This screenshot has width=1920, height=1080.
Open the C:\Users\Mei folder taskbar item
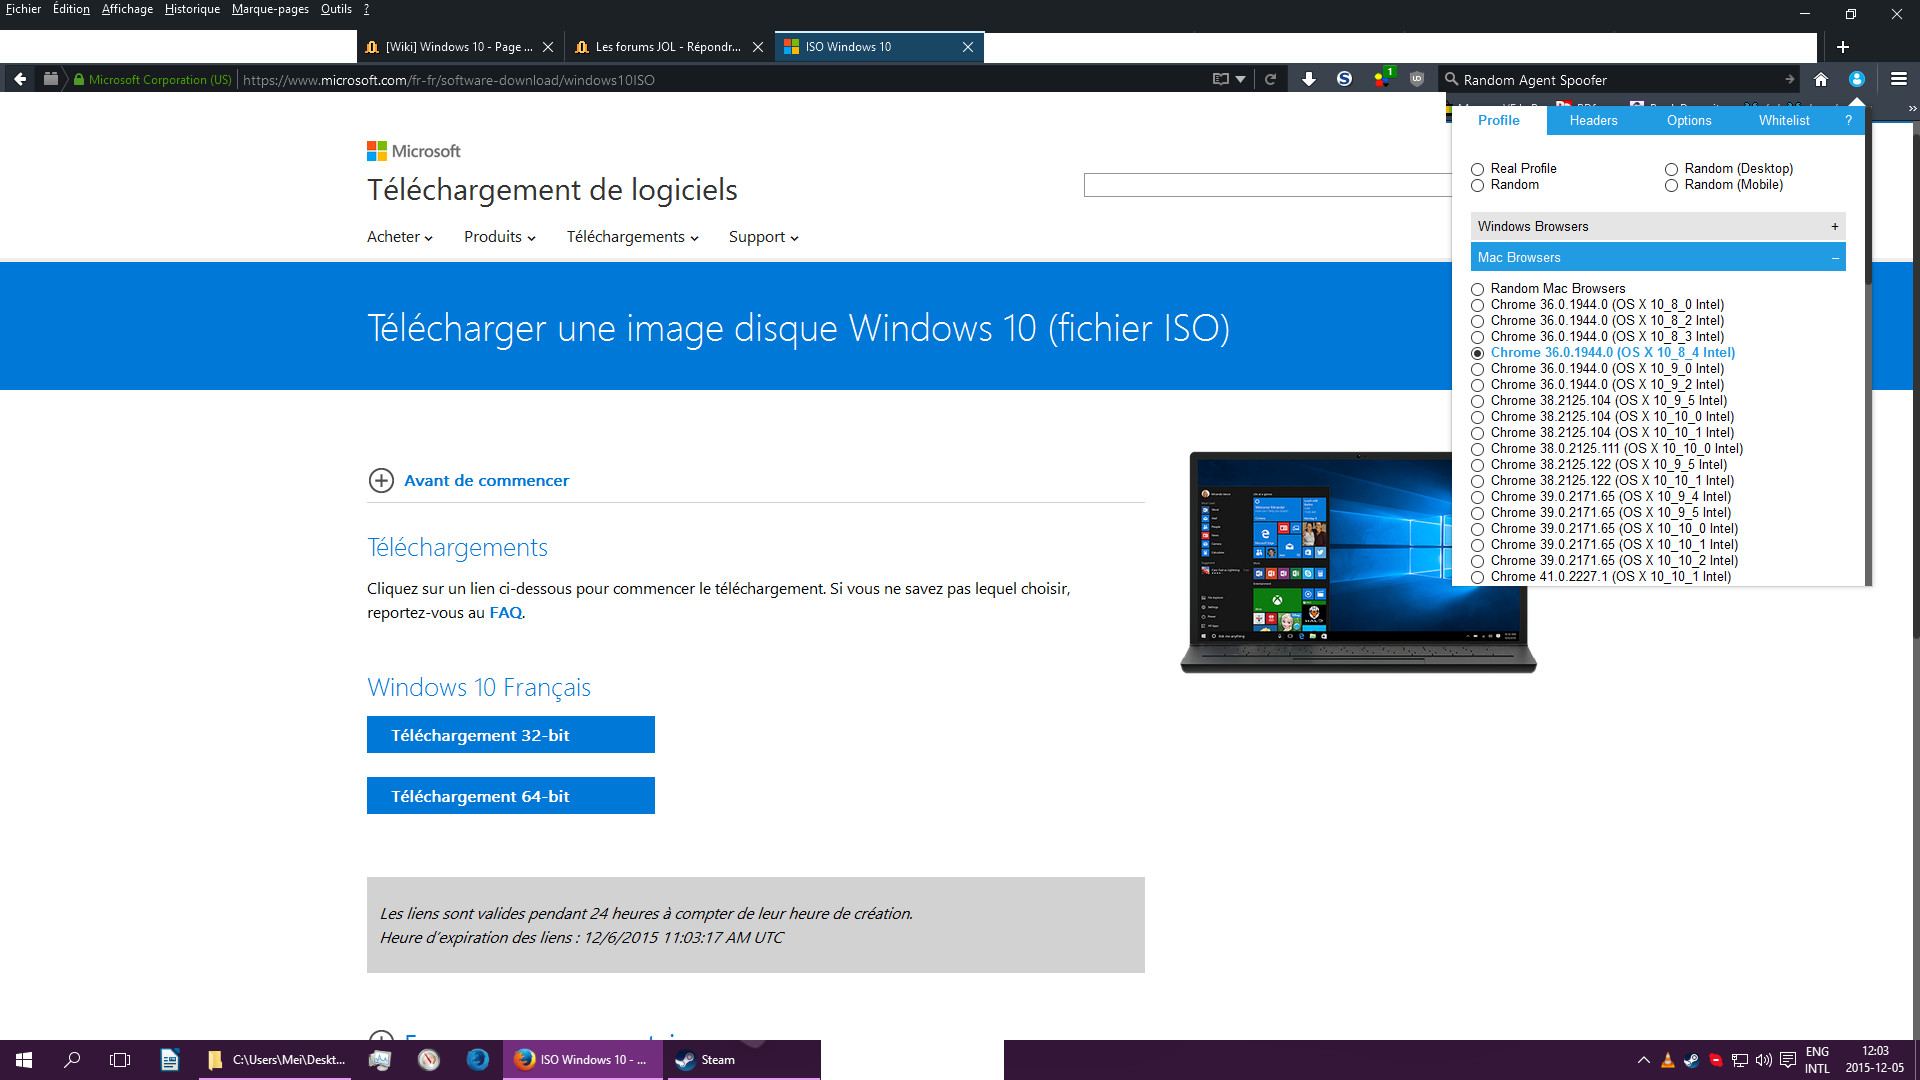(x=276, y=1060)
